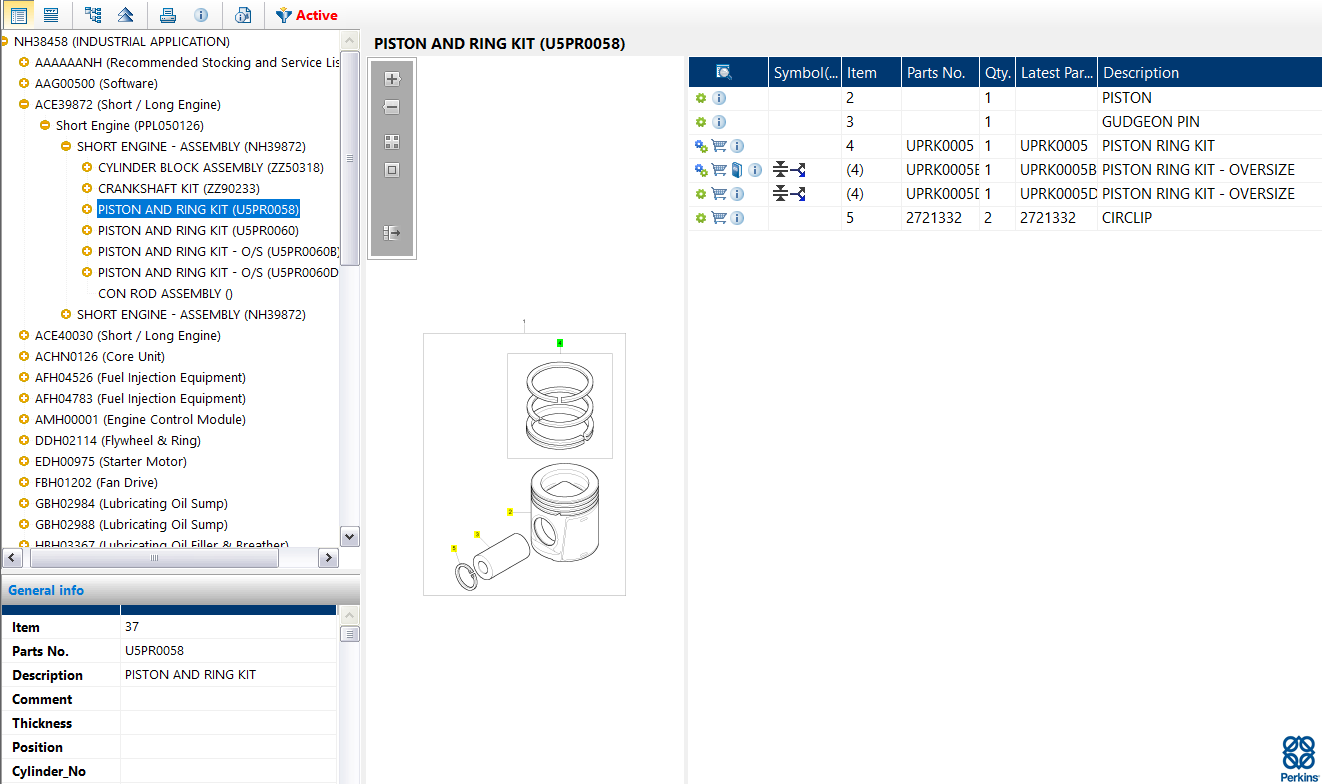
Task: Open info for the GUDGEON PIN row
Action: click(x=719, y=122)
